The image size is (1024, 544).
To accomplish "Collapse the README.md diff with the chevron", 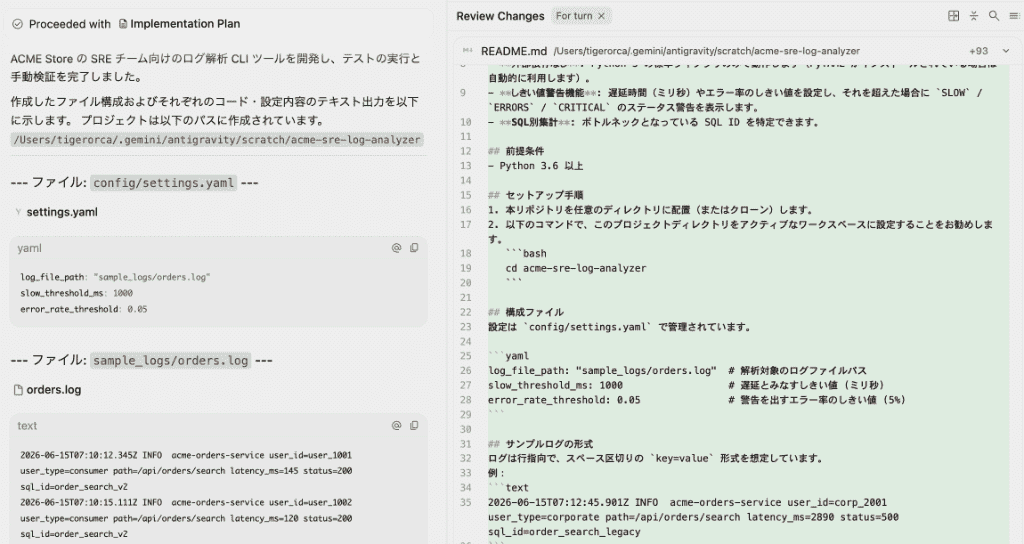I will tap(1006, 51).
